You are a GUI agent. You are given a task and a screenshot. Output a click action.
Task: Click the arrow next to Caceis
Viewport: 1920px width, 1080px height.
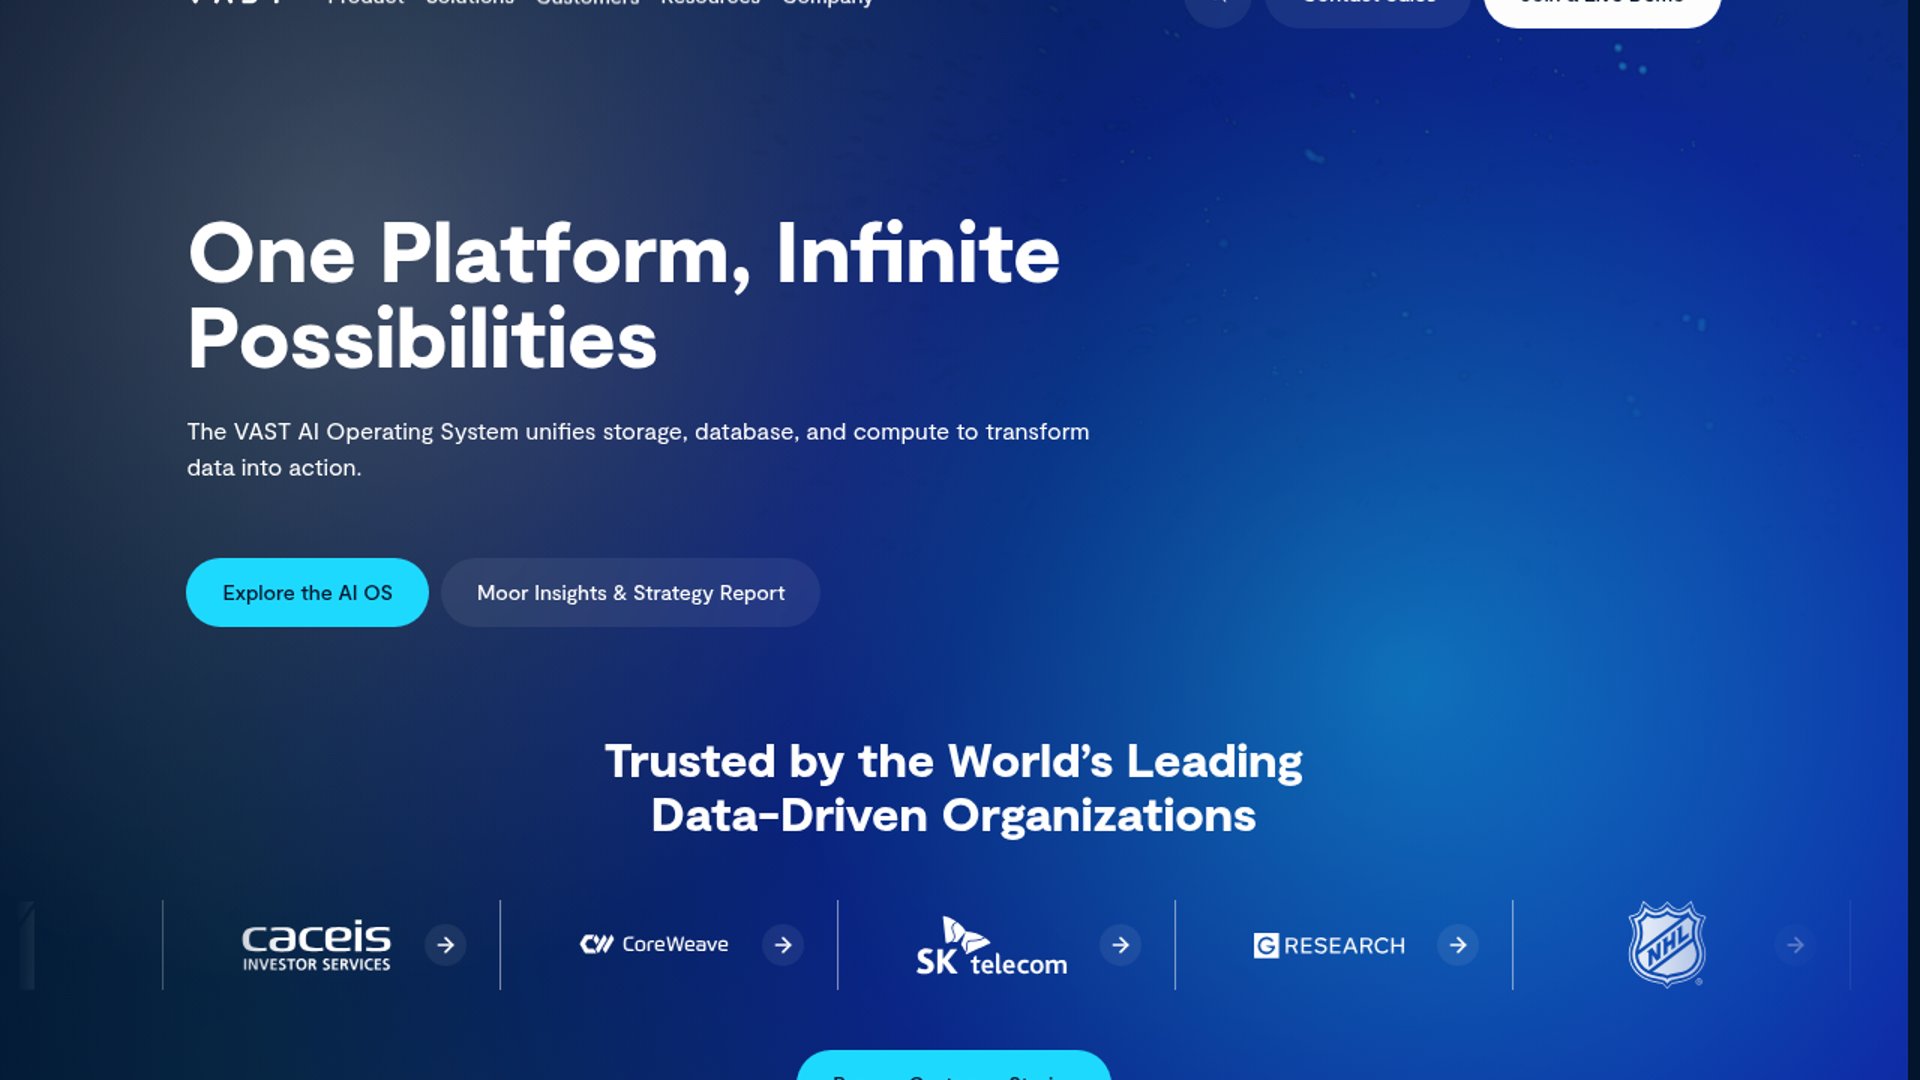(x=445, y=945)
